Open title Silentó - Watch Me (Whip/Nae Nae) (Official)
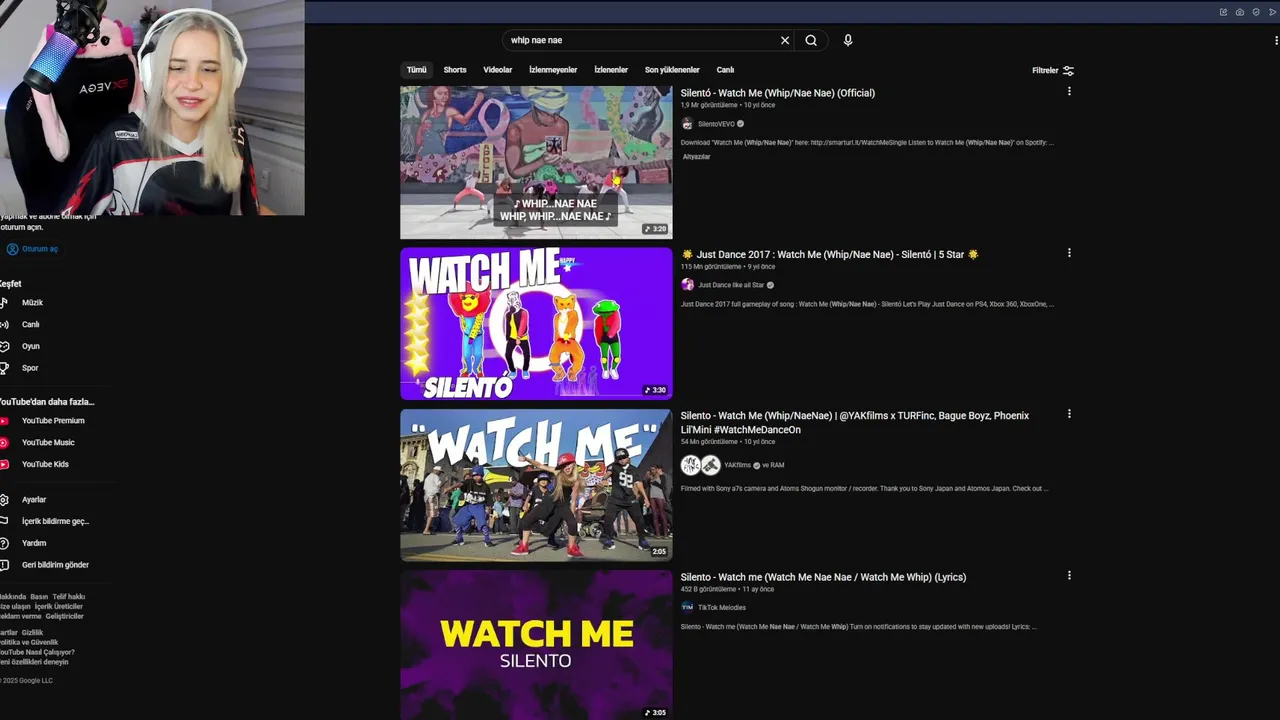This screenshot has width=1280, height=720. [x=778, y=93]
